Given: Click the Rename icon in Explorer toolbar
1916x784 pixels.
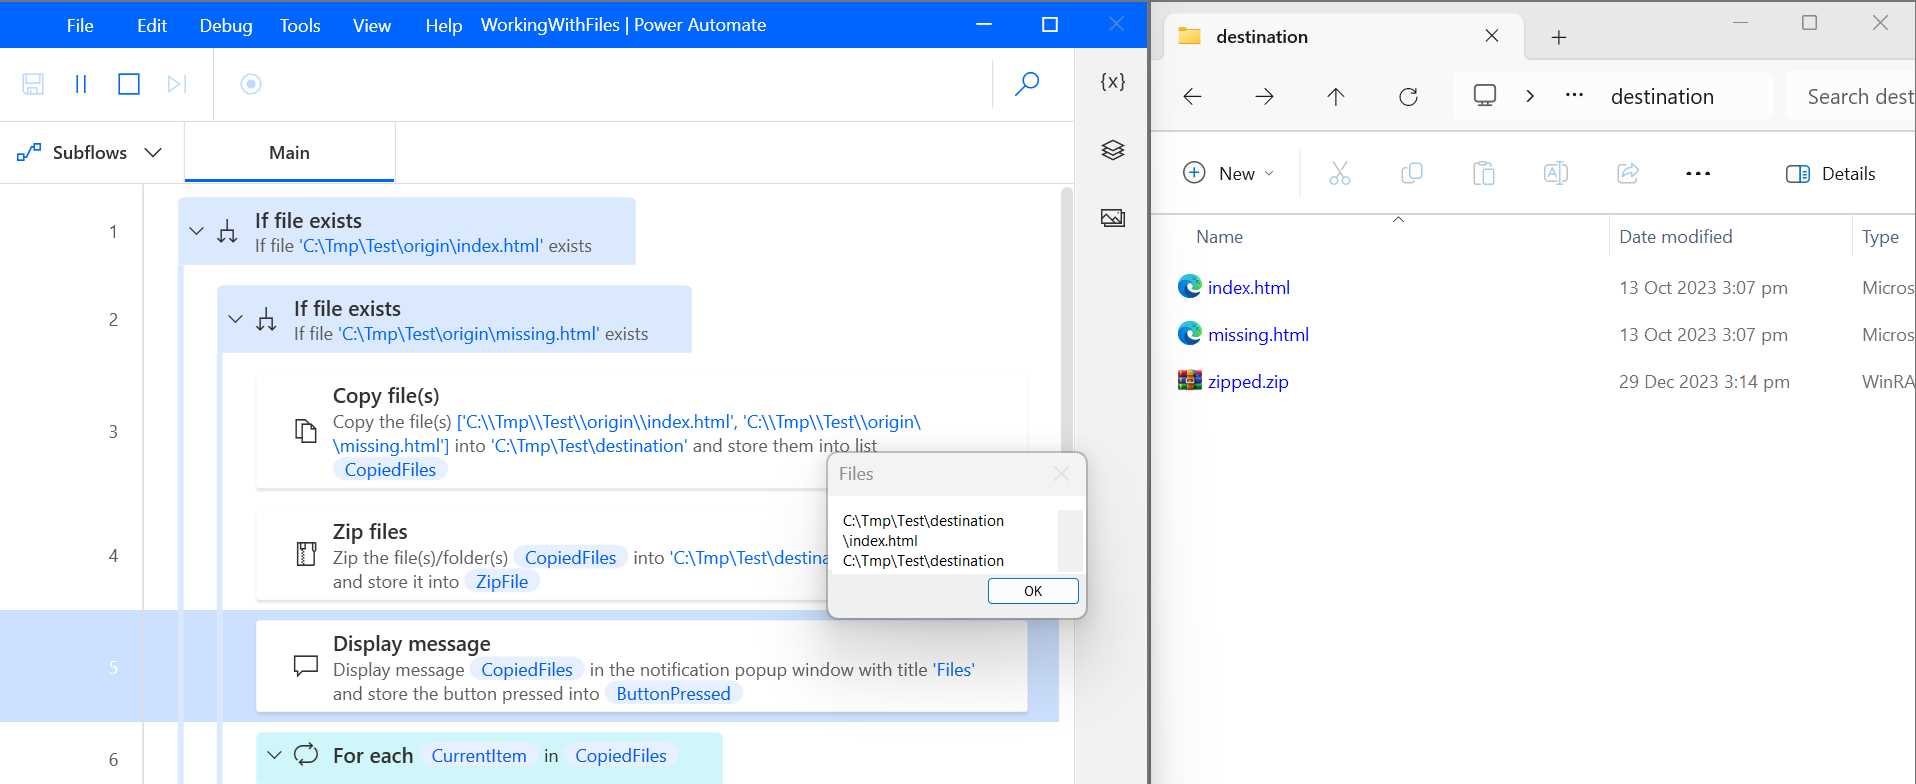Looking at the screenshot, I should point(1556,173).
